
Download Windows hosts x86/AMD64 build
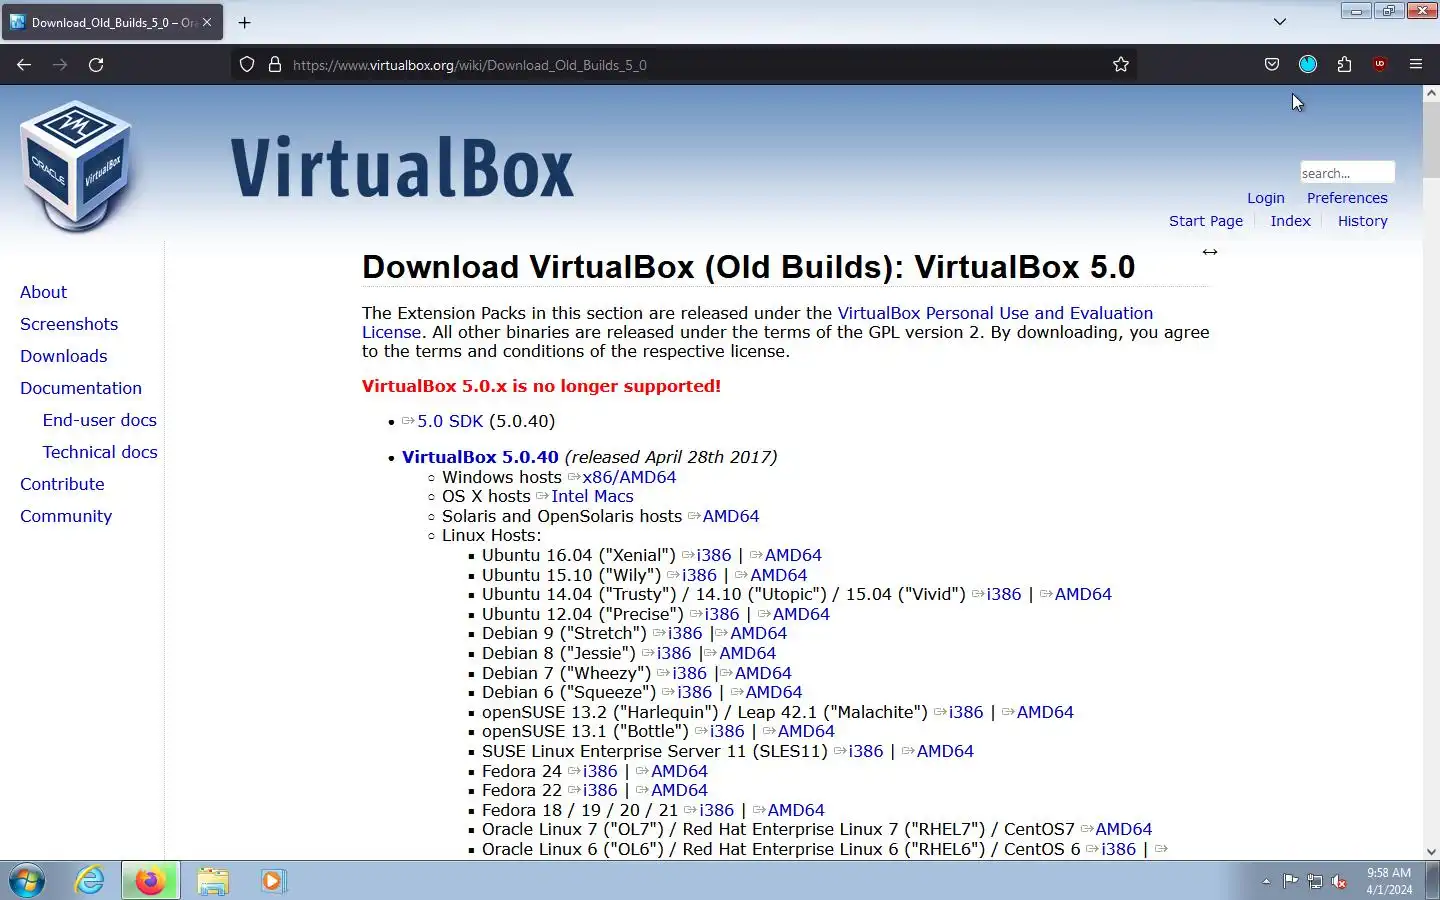(629, 477)
